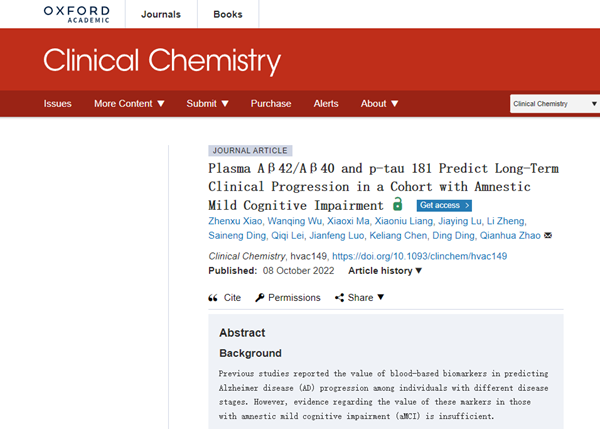Expand the Article history section
The image size is (600, 429).
(x=385, y=271)
